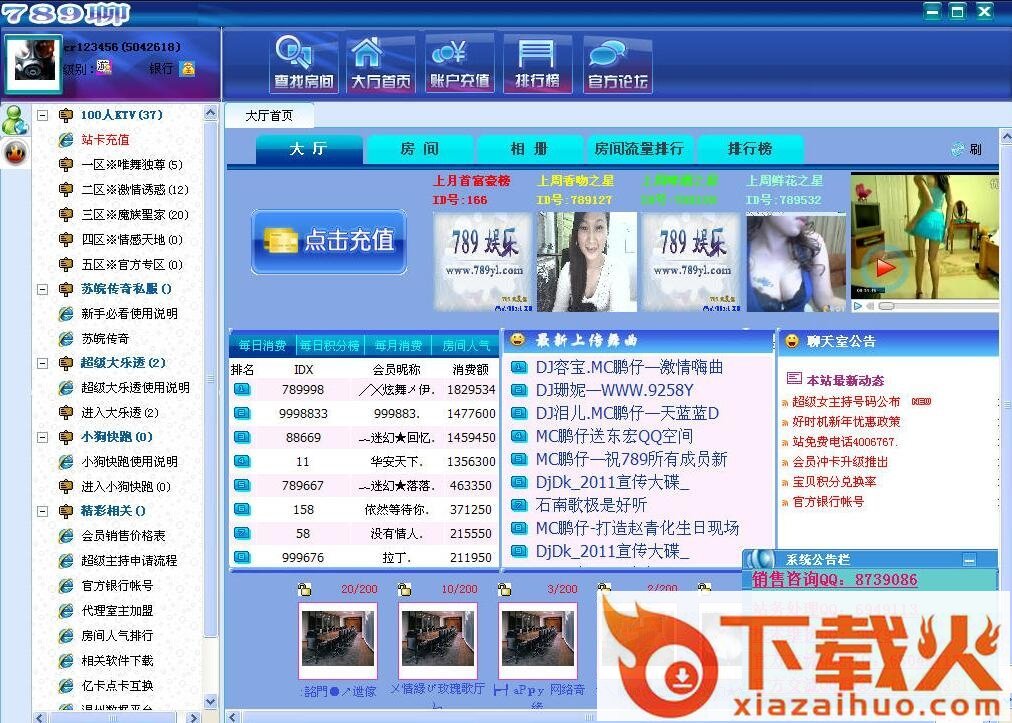Click room icon of 一区※唯舞独尊
This screenshot has width=1012, height=723.
[x=66, y=165]
